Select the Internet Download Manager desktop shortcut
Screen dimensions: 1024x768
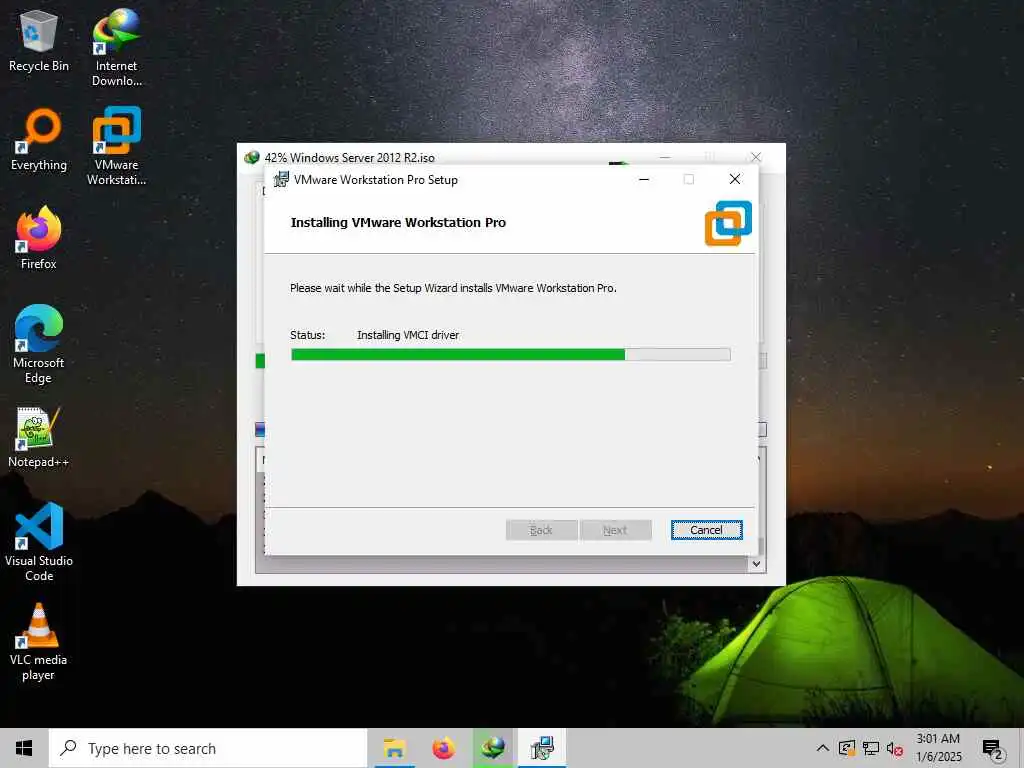click(116, 47)
